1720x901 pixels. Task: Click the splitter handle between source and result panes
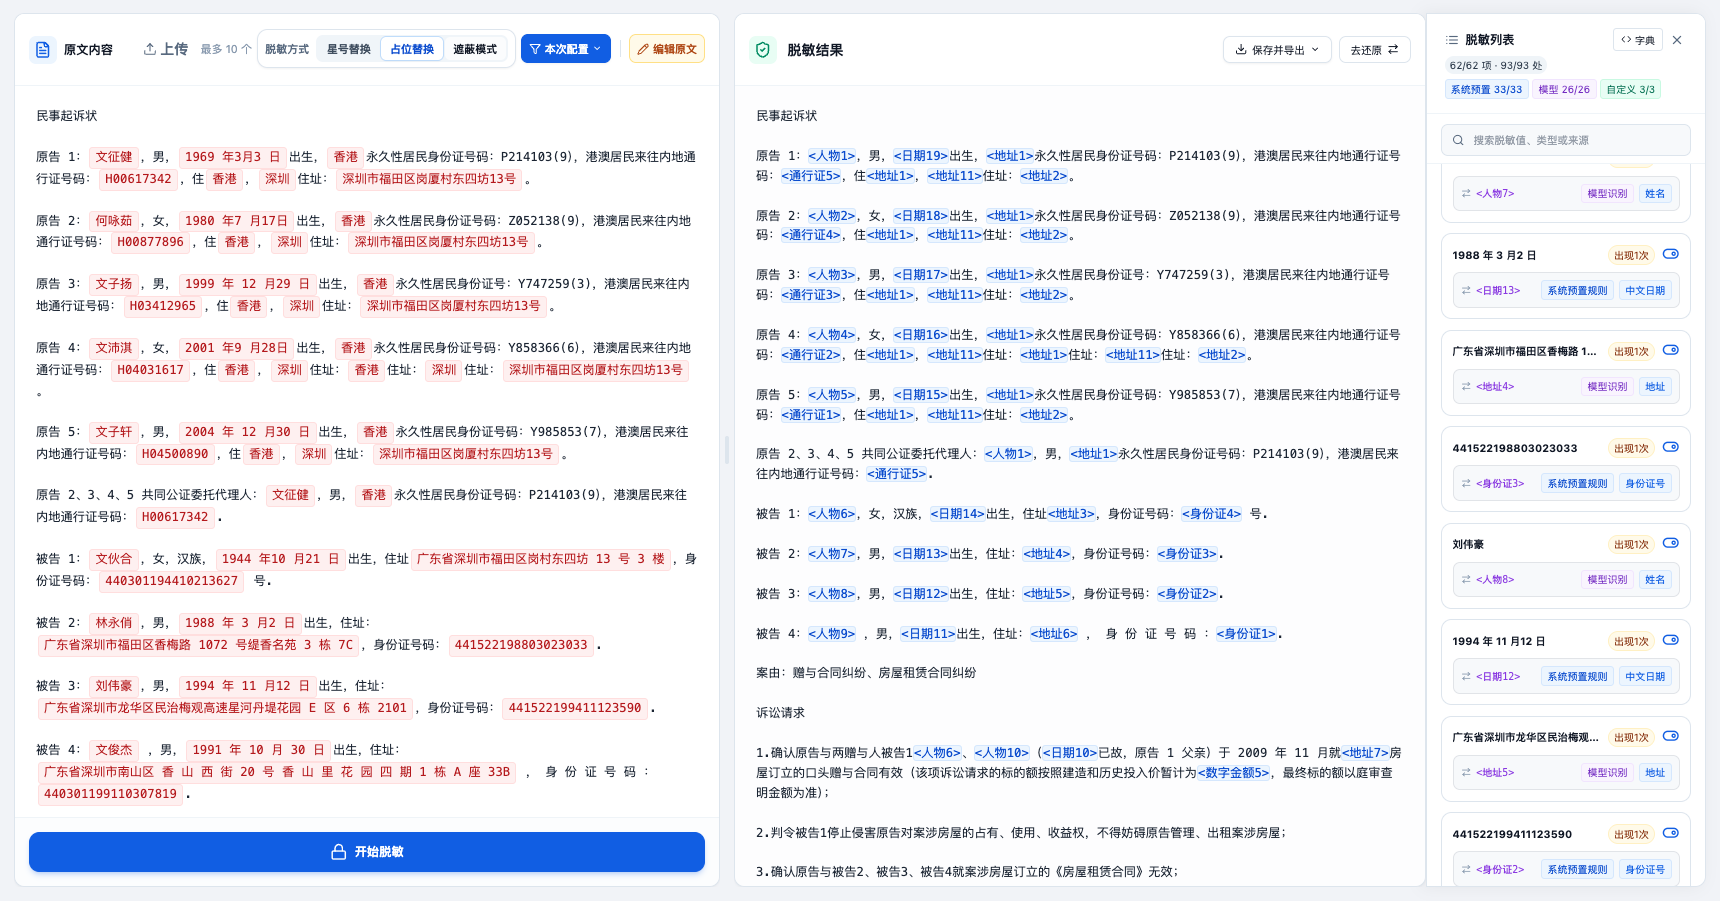pos(727,450)
